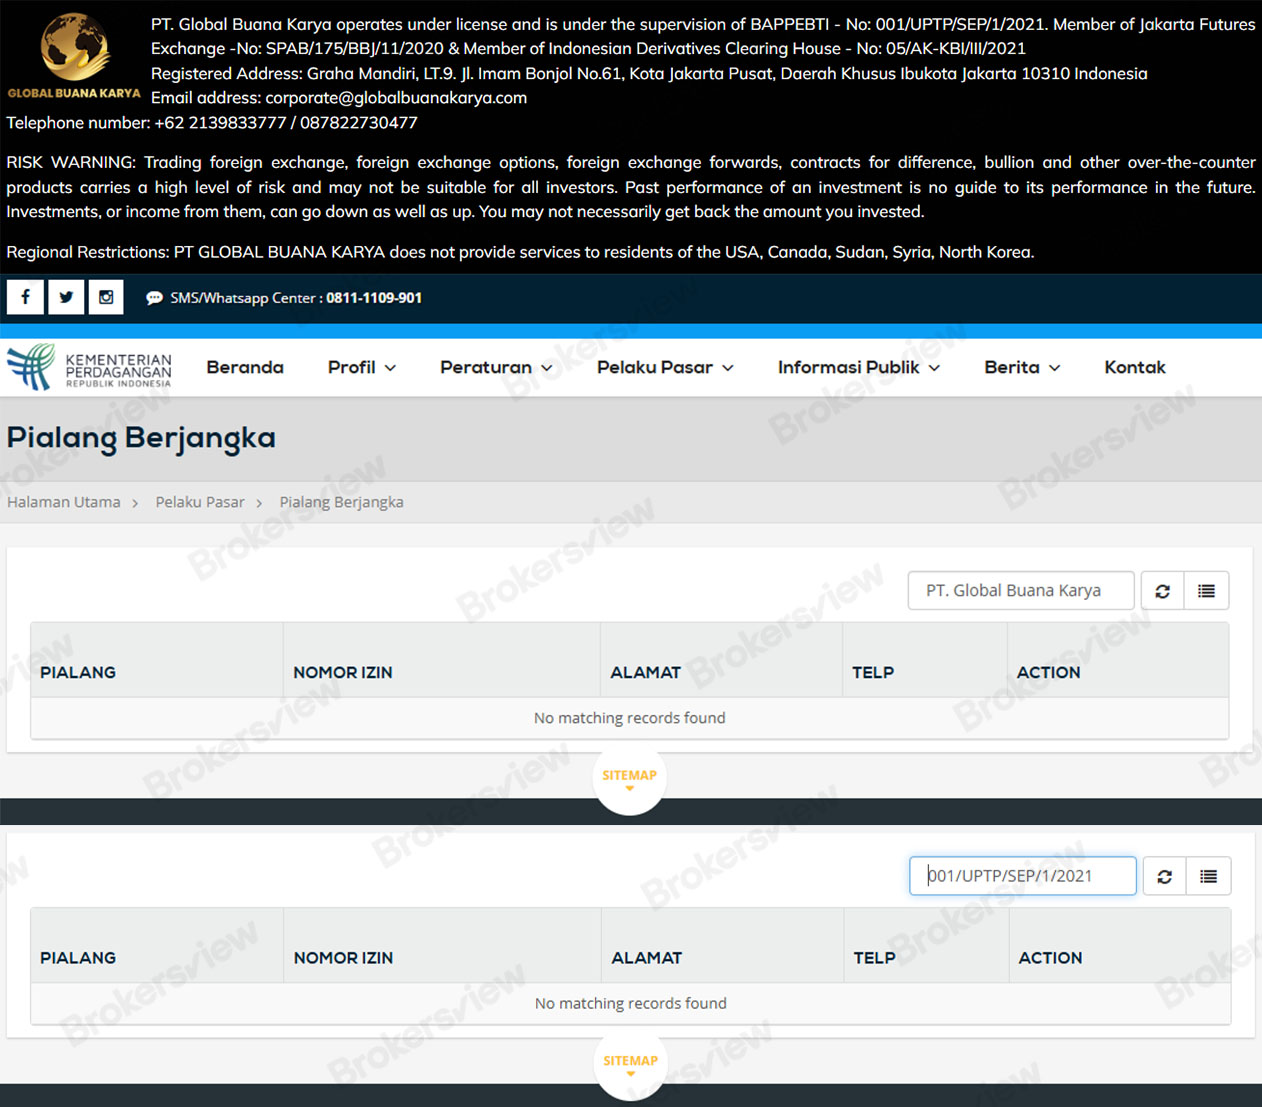Click the Global Buana Karya globe logo
The width and height of the screenshot is (1262, 1107).
tap(74, 55)
